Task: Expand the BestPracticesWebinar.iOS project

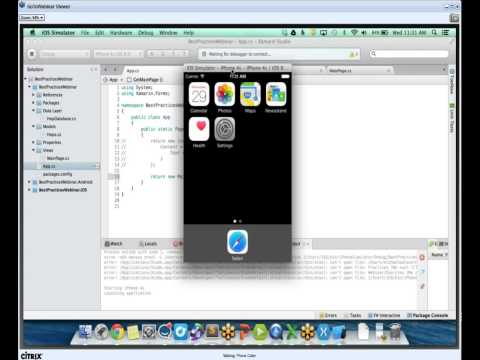Action: pyautogui.click(x=29, y=190)
